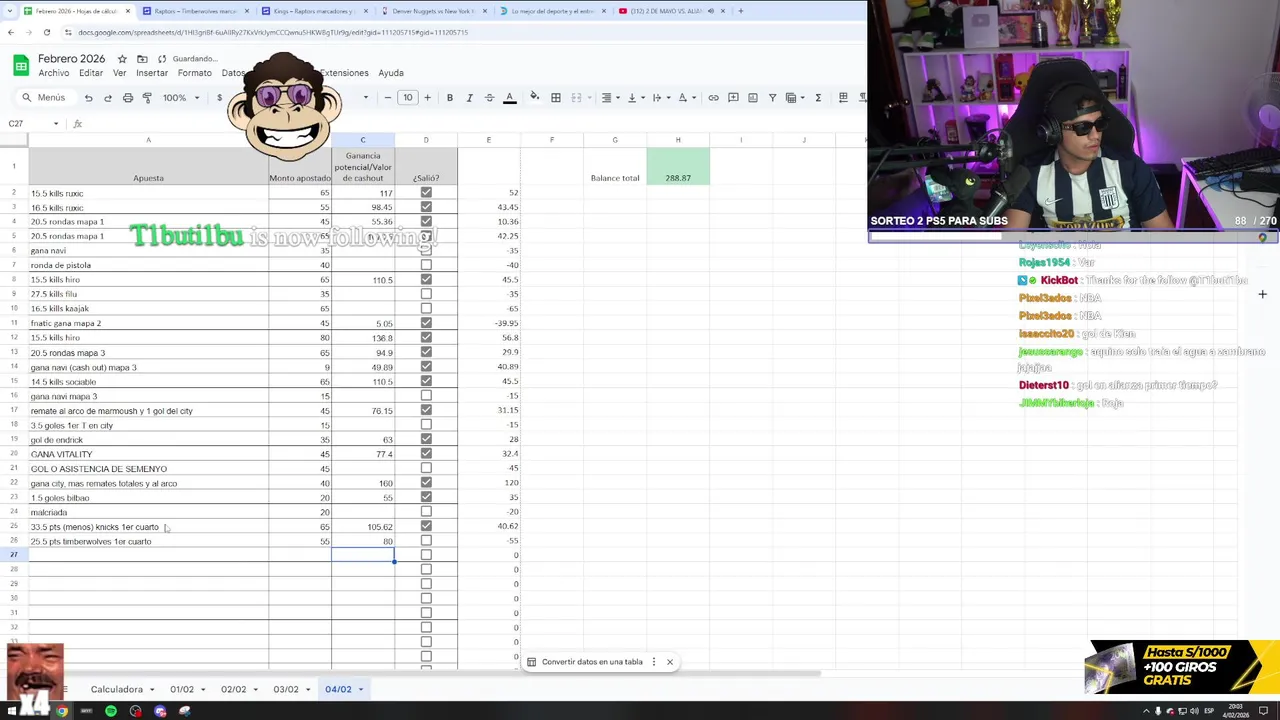
Task: Add a comment with the comment icon
Action: [x=733, y=98]
